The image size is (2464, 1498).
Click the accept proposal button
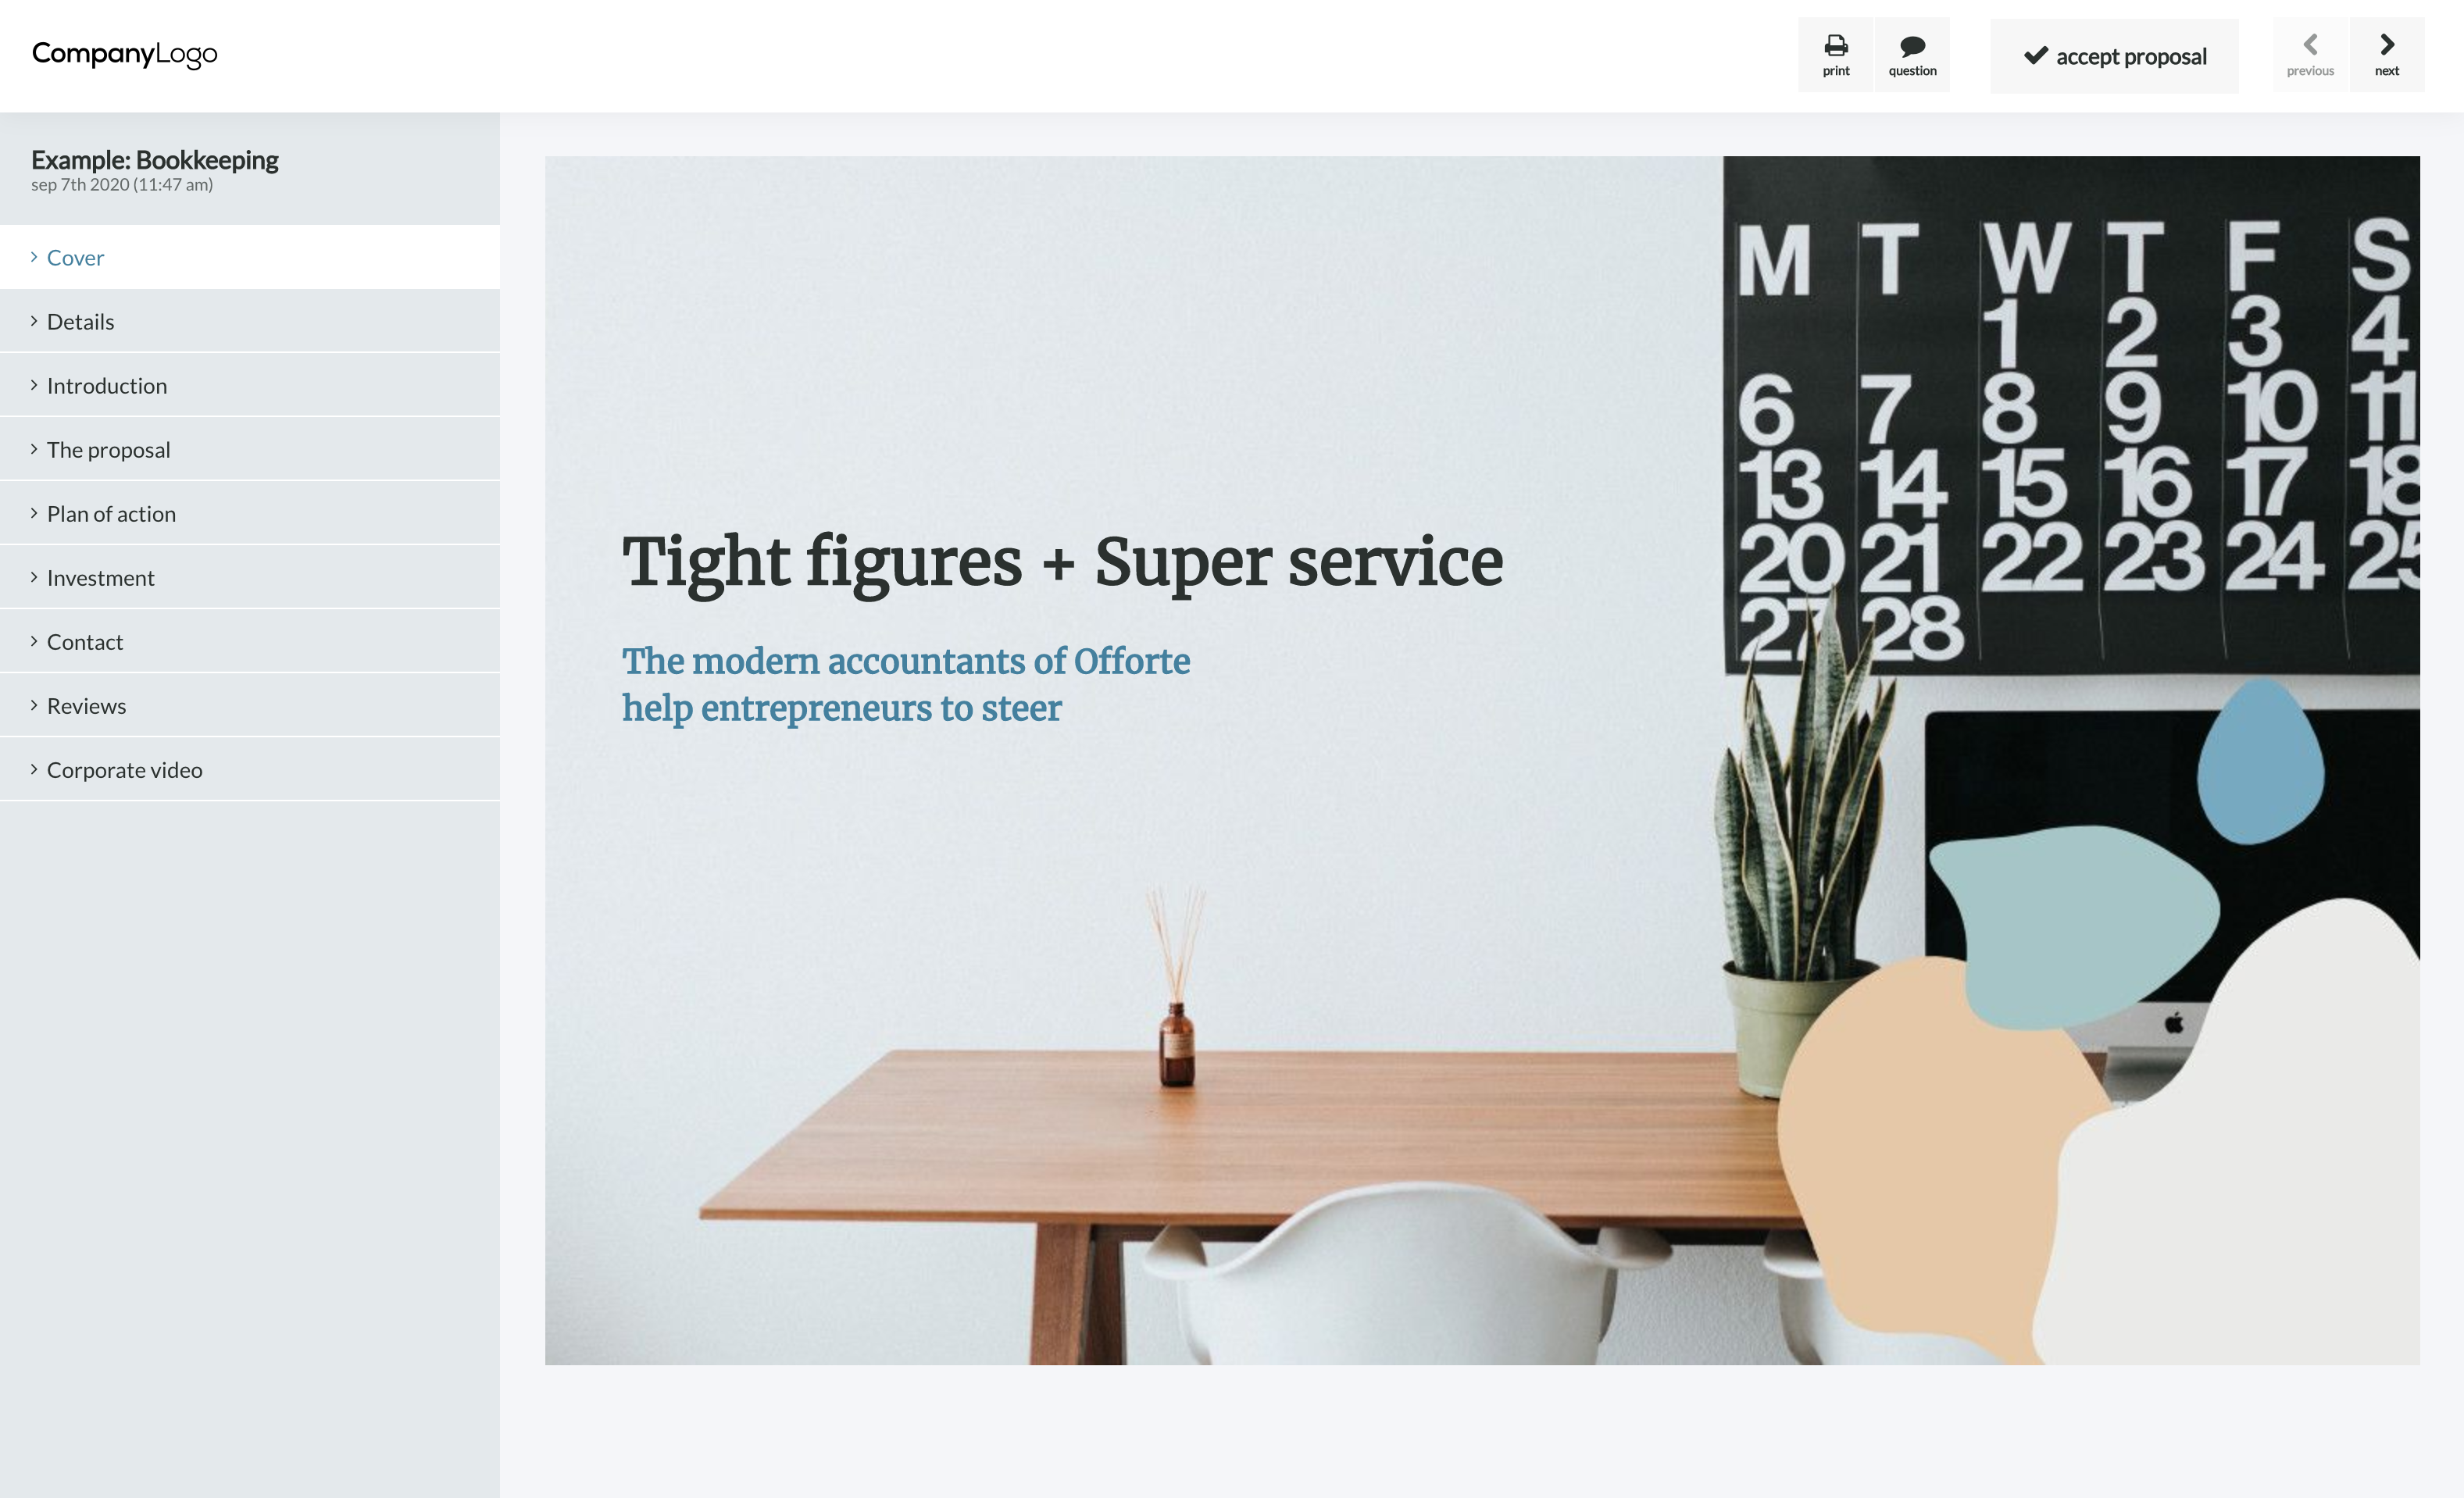pos(2114,56)
